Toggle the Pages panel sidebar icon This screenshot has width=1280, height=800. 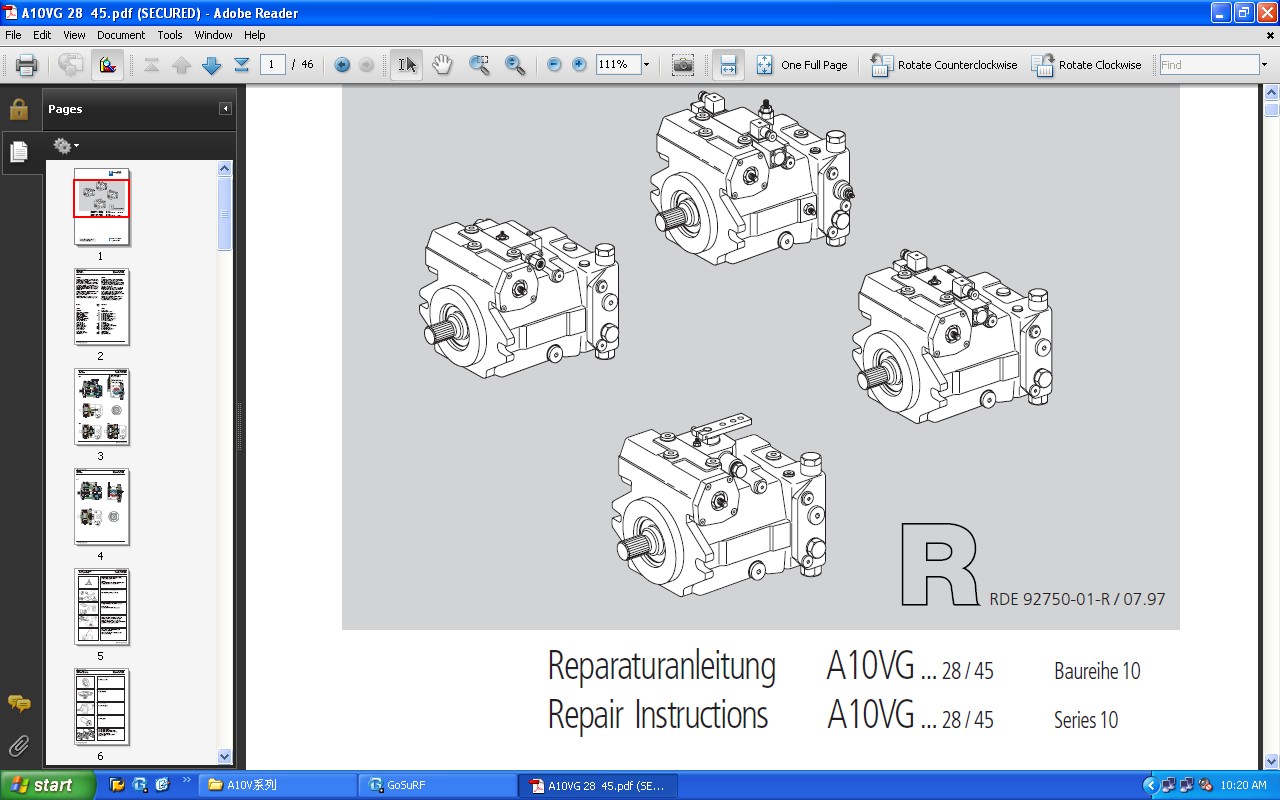click(x=19, y=152)
